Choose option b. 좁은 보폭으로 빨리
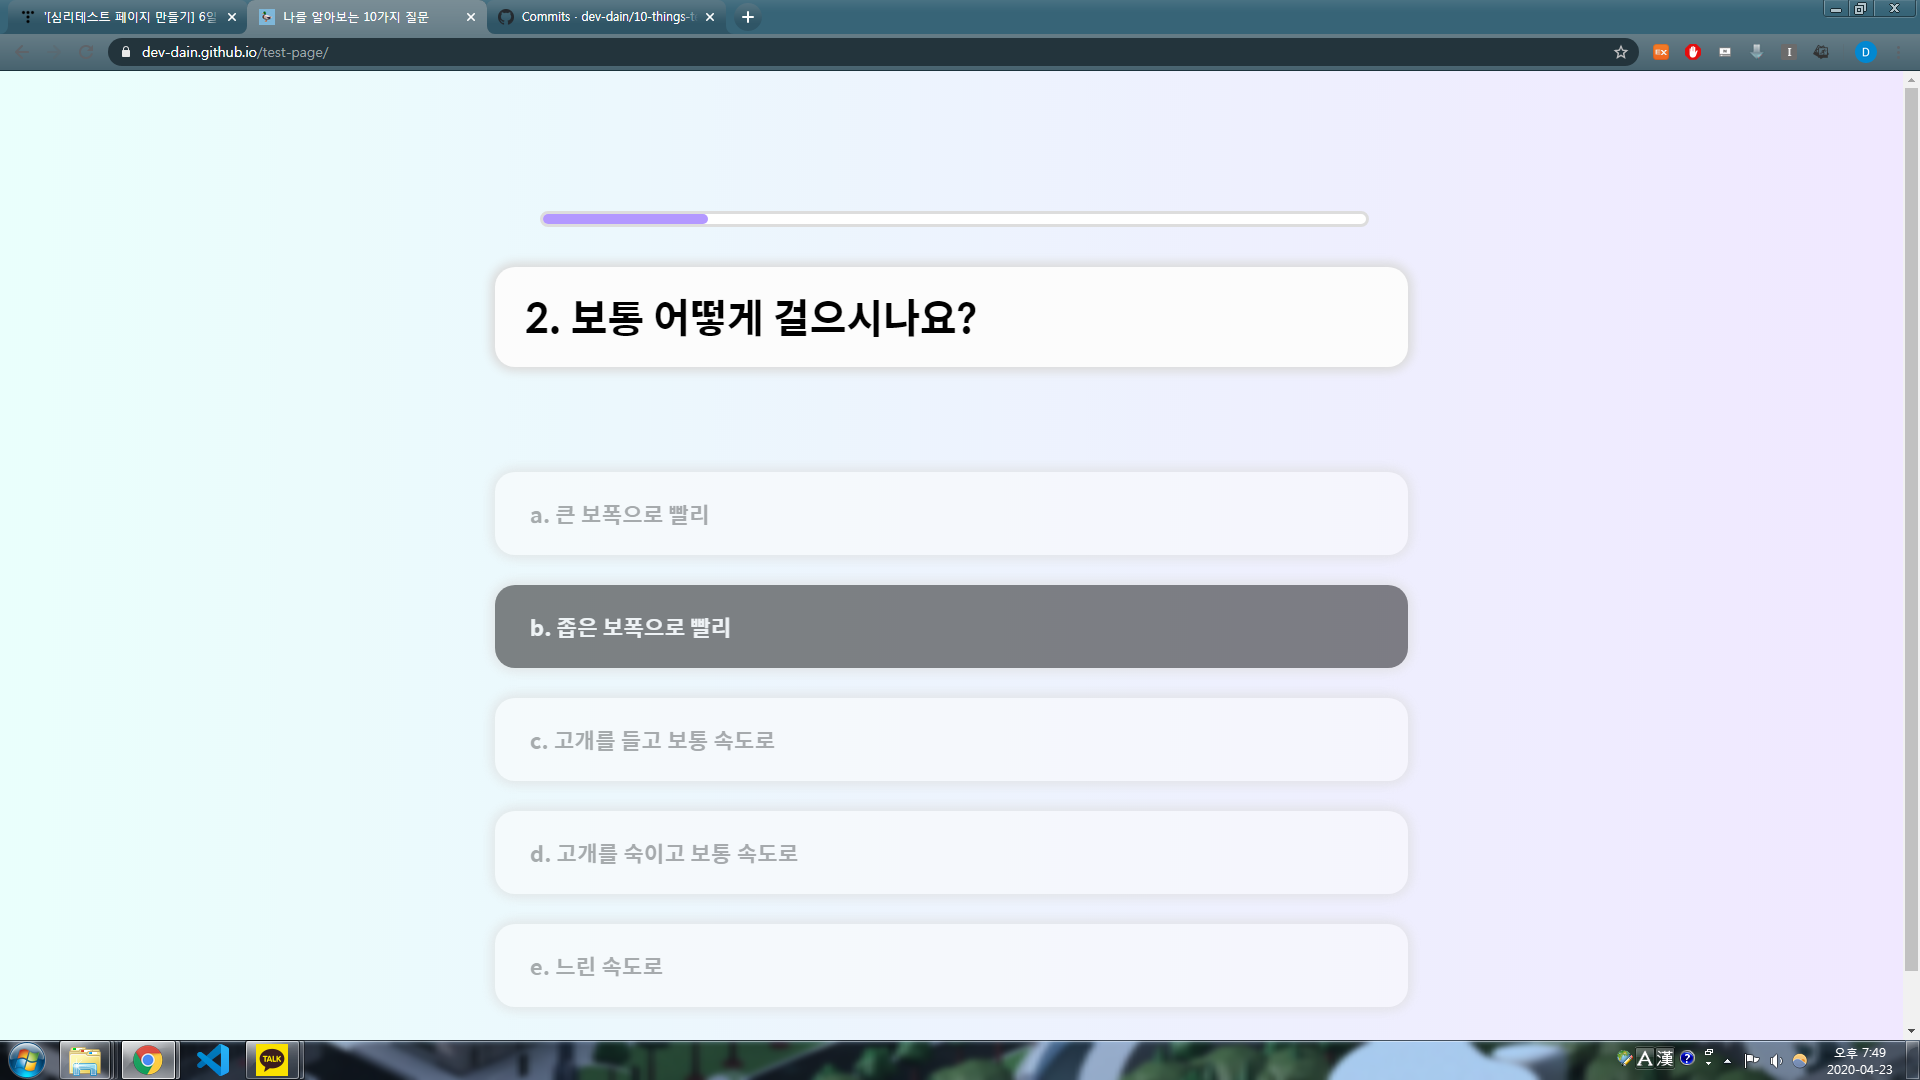The image size is (1920, 1080). pyautogui.click(x=950, y=627)
